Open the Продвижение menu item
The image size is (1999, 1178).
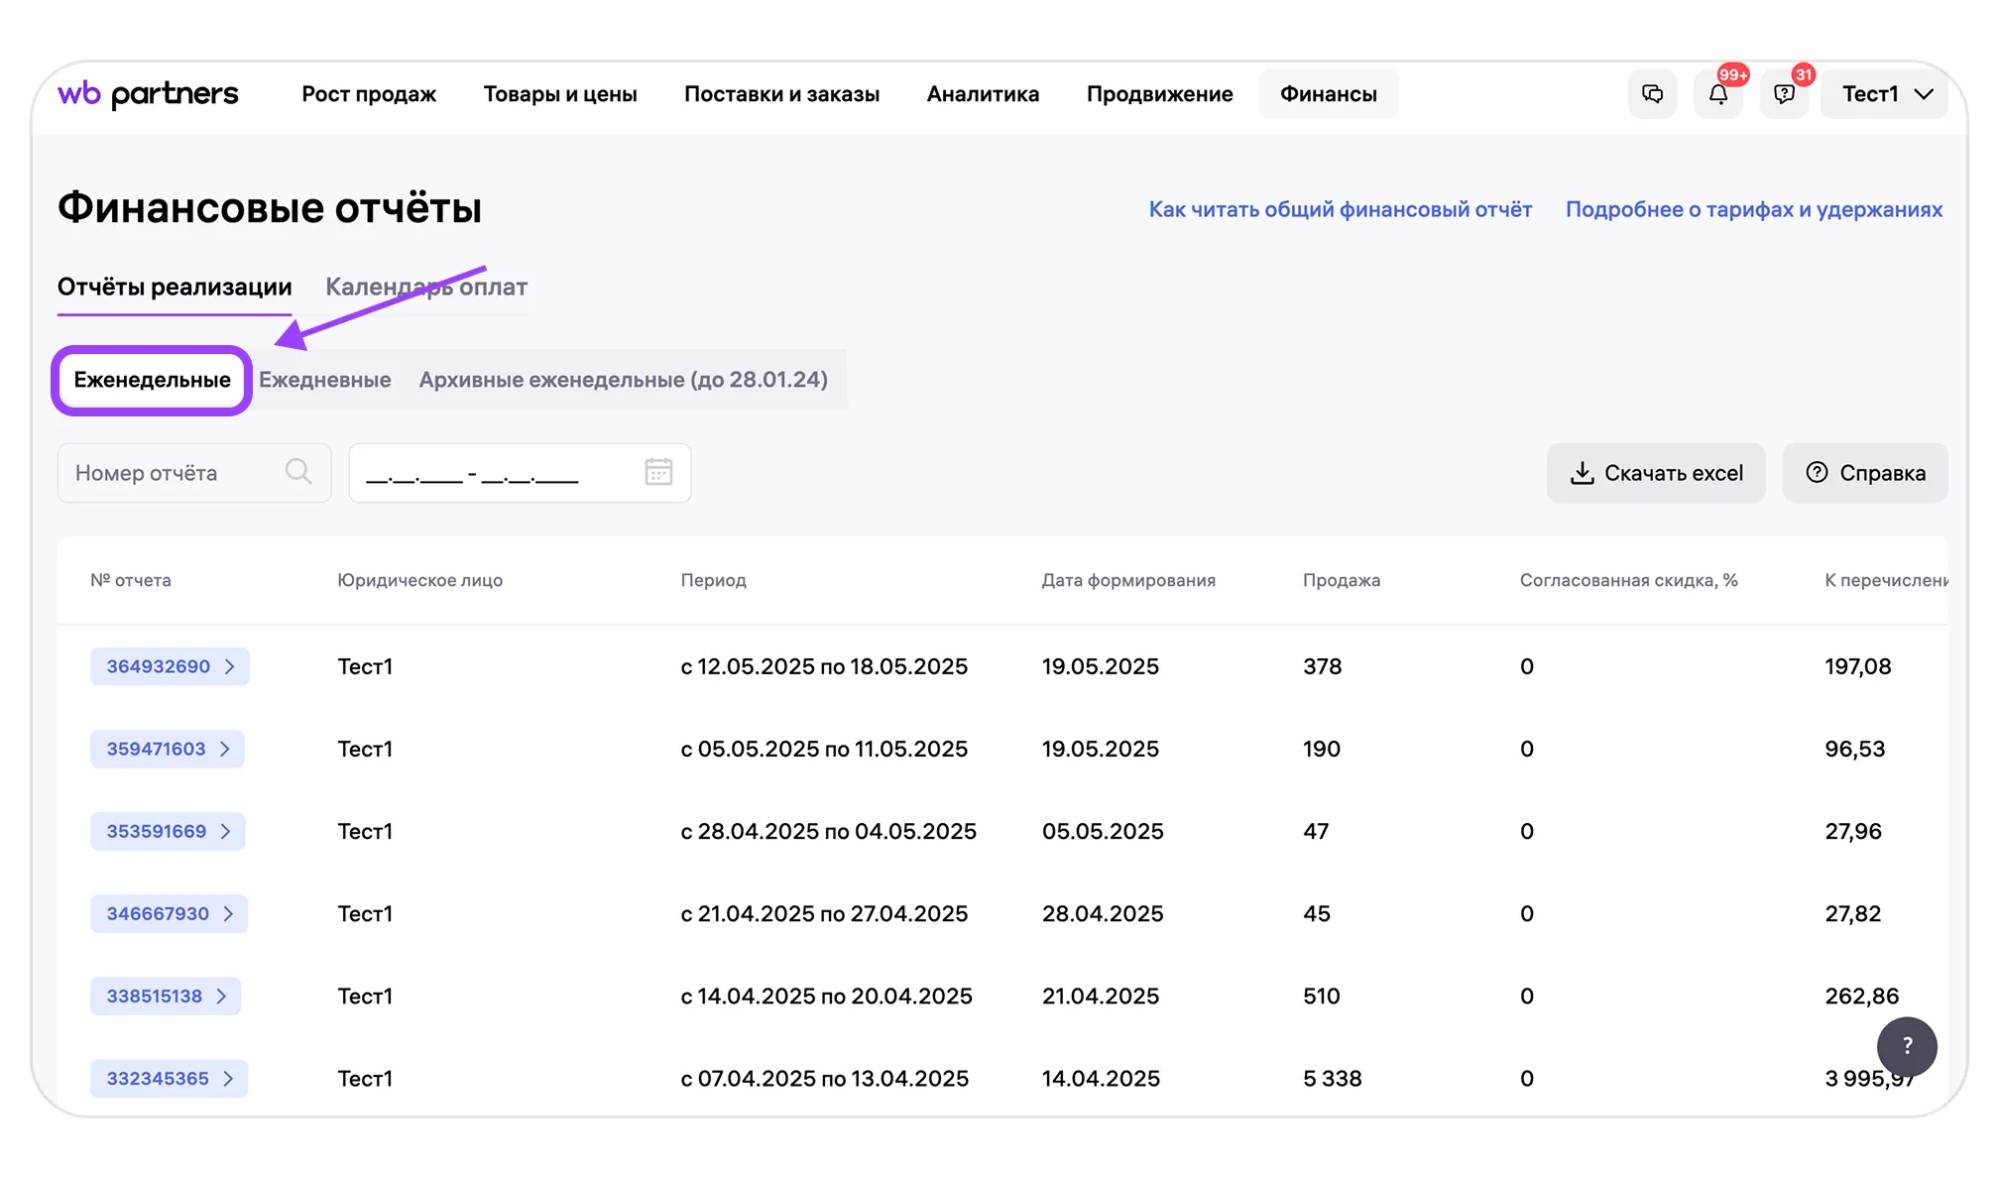(x=1159, y=94)
